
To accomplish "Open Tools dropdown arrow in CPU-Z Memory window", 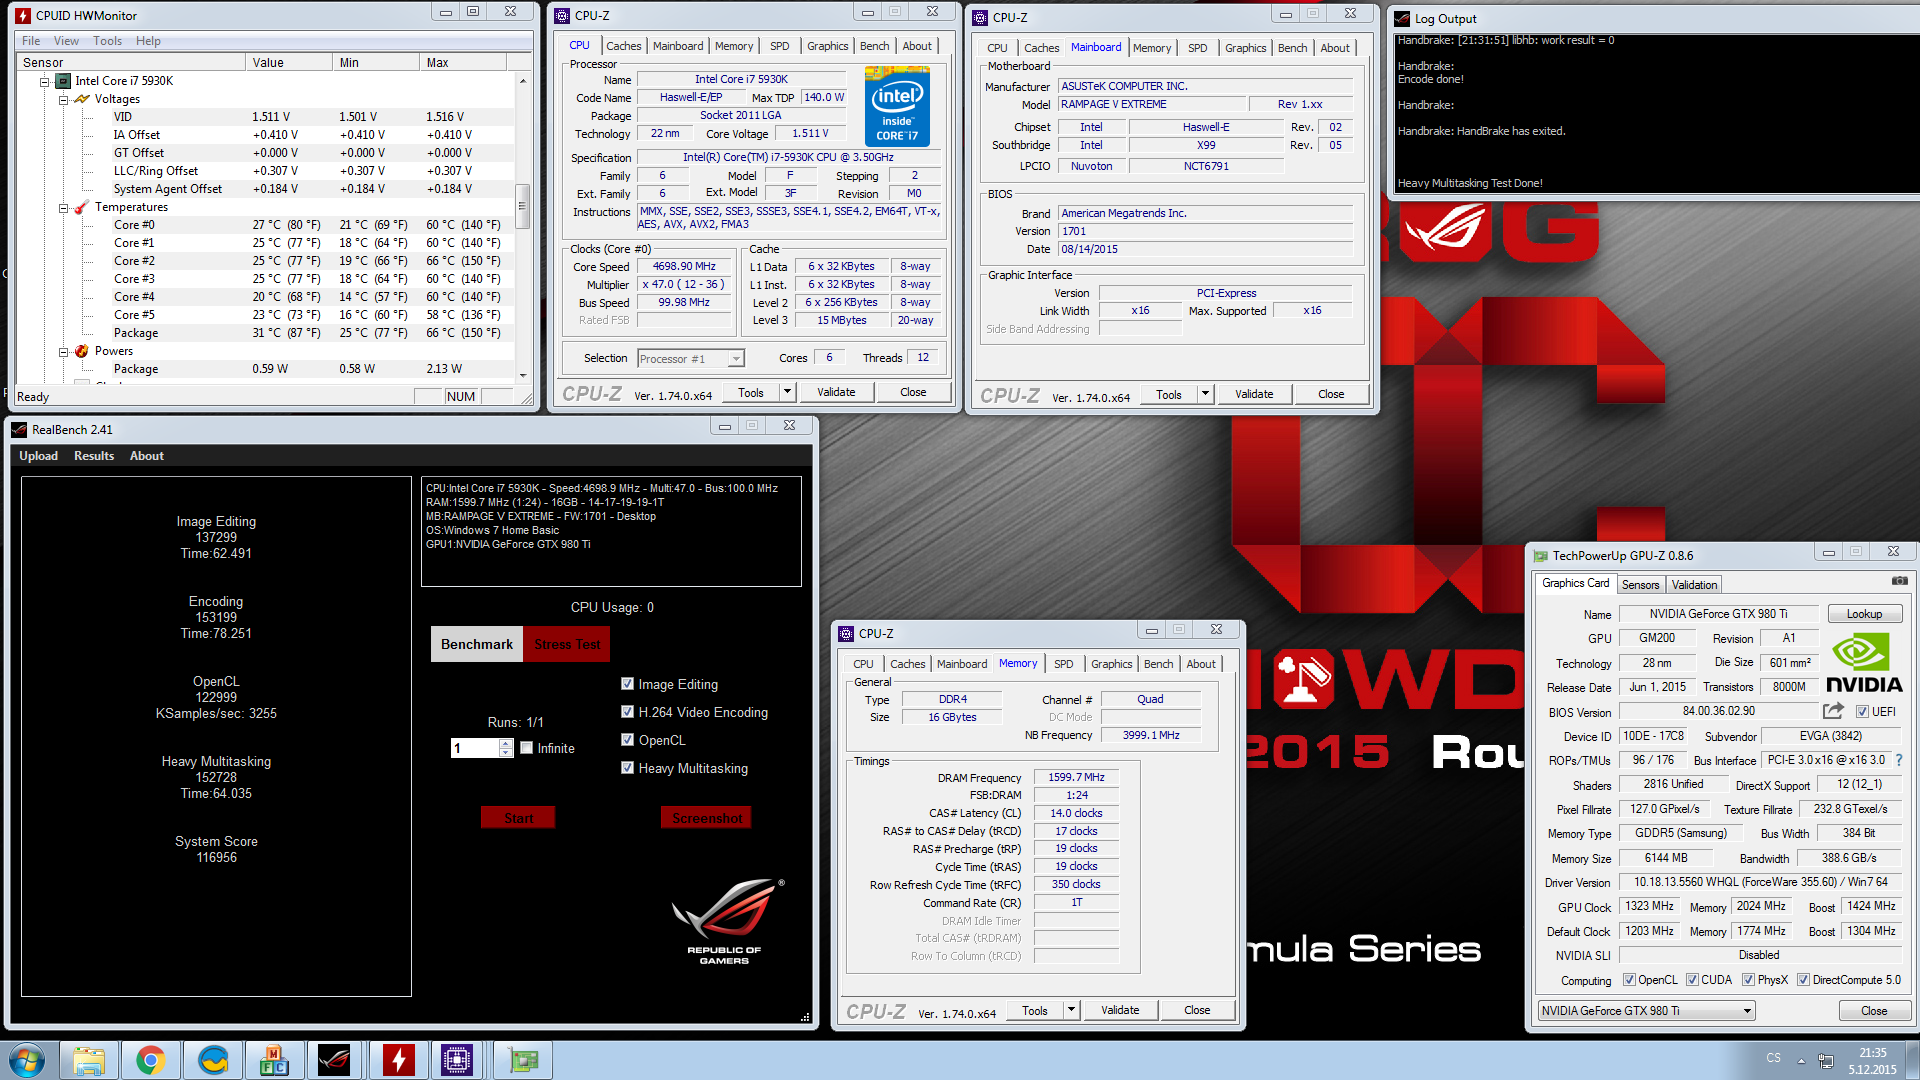I will coord(1071,1010).
